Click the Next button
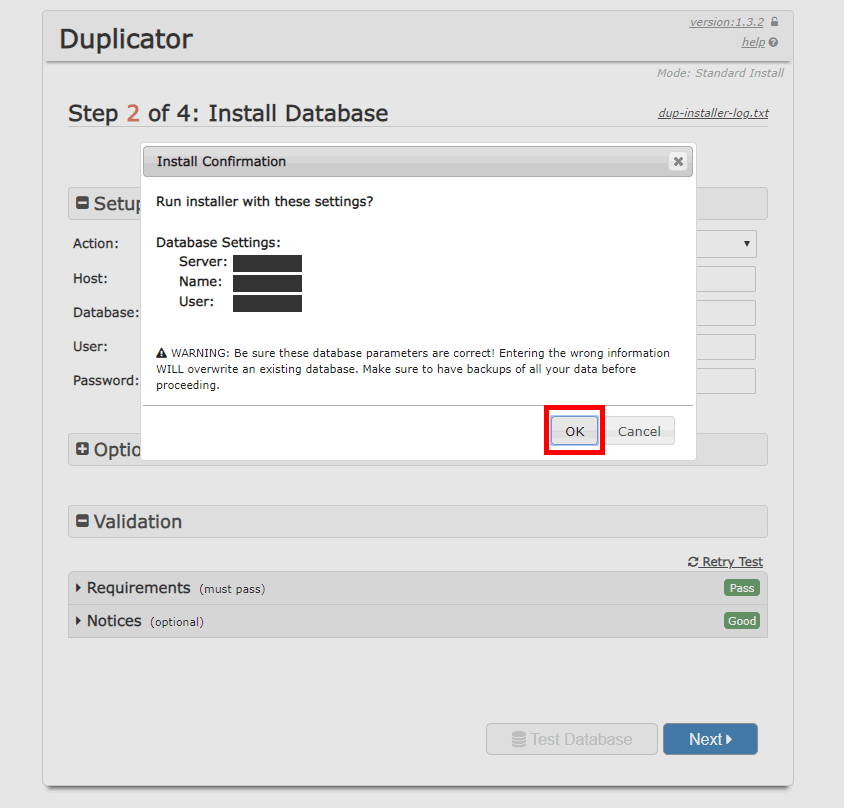 [710, 739]
